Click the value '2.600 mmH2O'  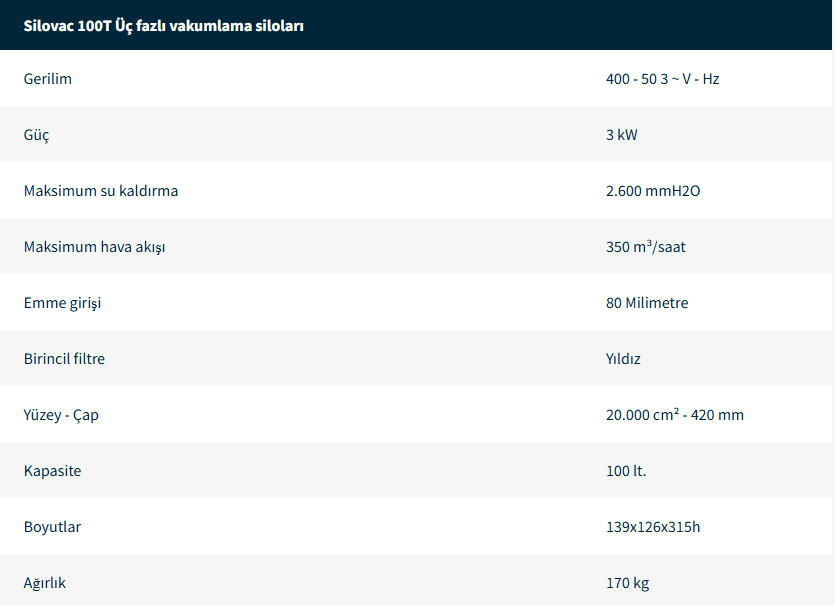653,191
